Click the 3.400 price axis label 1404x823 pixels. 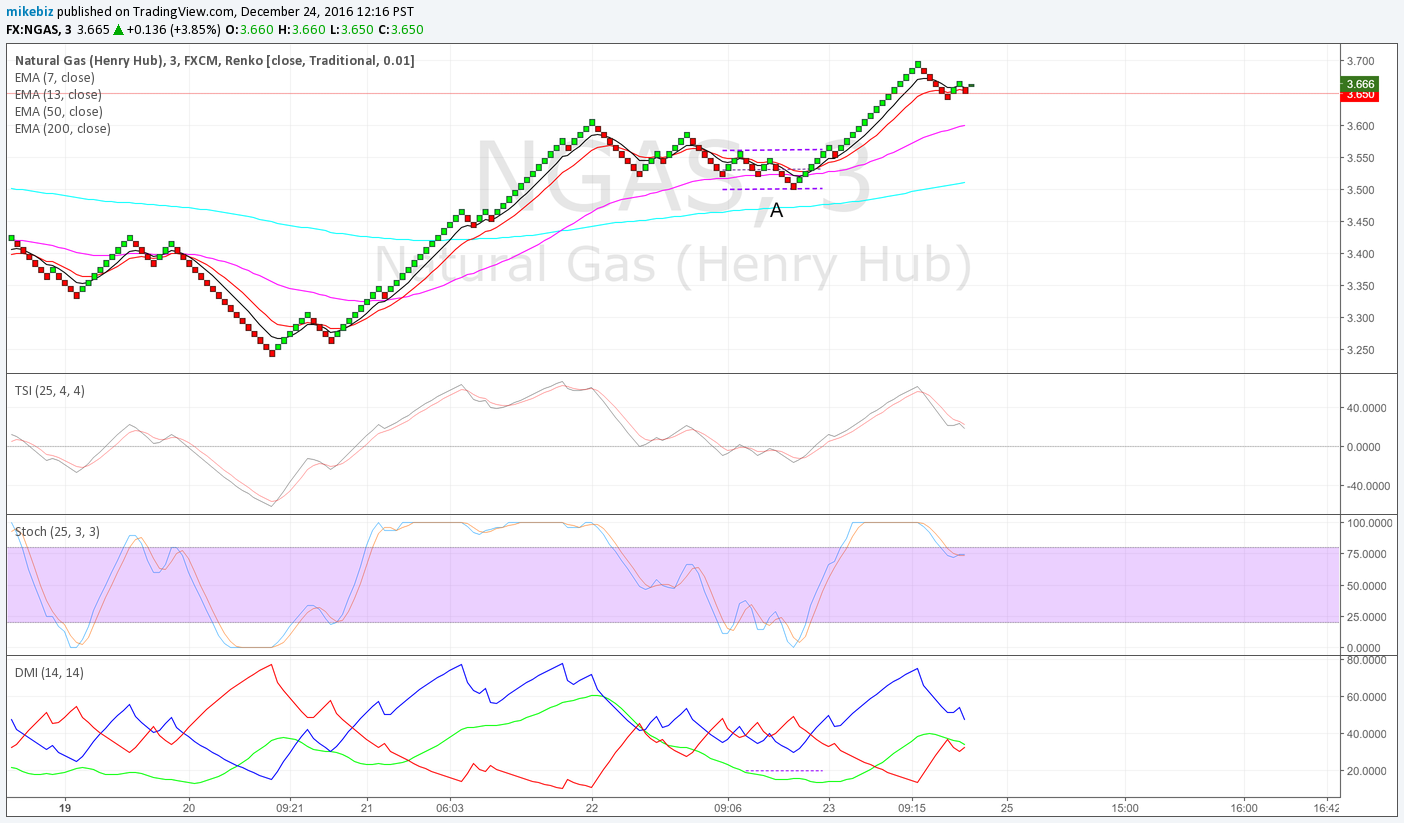[1360, 254]
